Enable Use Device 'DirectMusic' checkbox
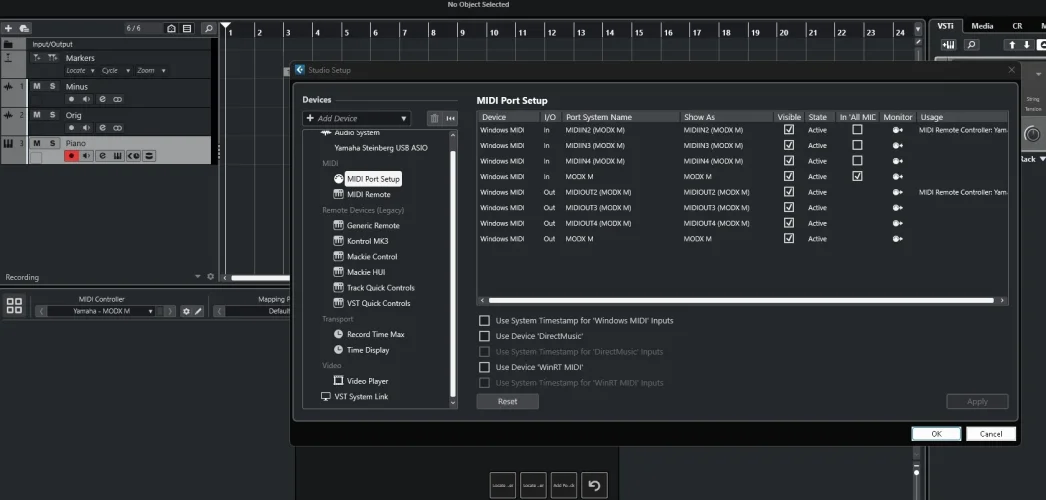The height and width of the screenshot is (500, 1046). click(x=484, y=336)
